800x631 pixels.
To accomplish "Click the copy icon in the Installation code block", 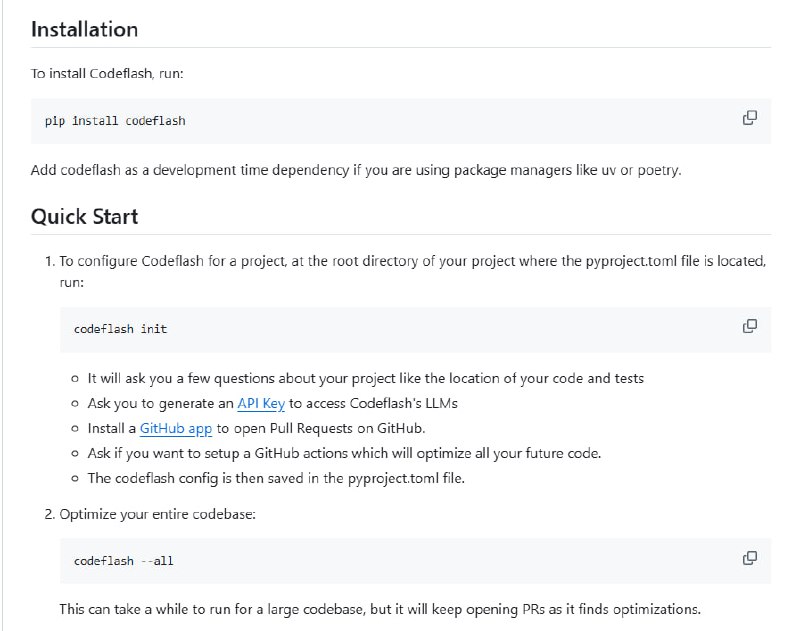I will pos(748,119).
